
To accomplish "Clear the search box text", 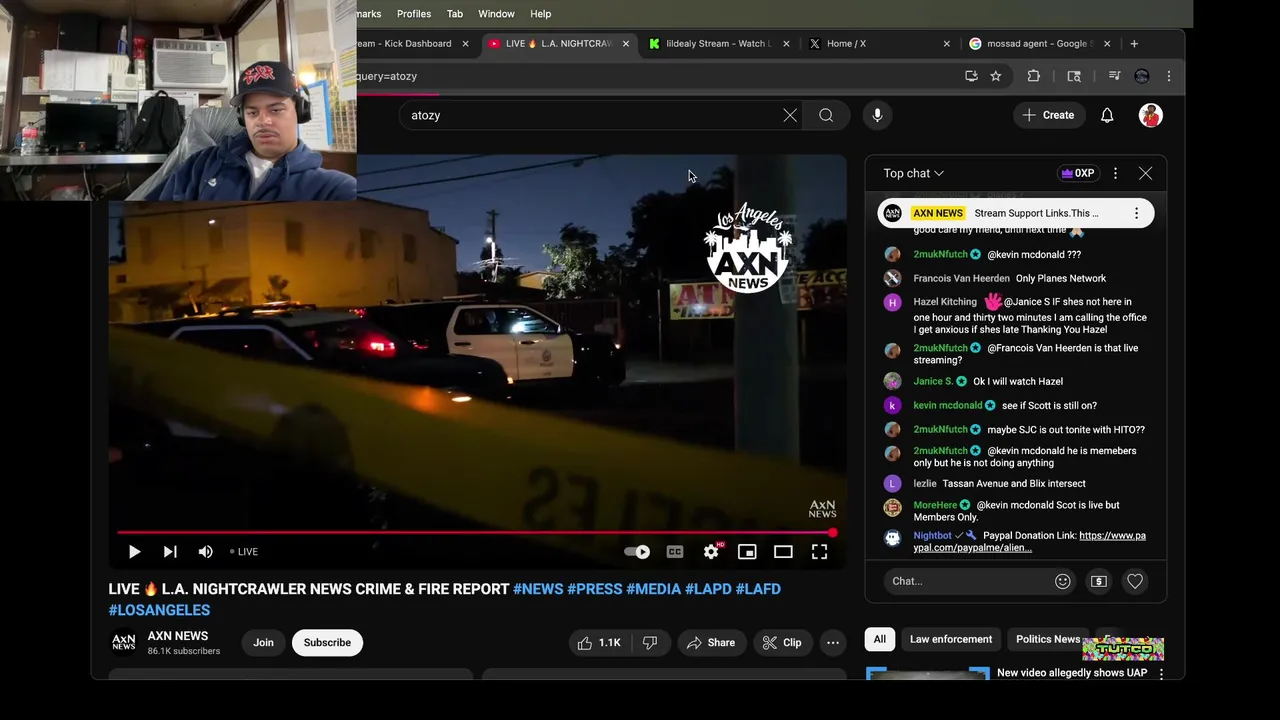I will 790,115.
